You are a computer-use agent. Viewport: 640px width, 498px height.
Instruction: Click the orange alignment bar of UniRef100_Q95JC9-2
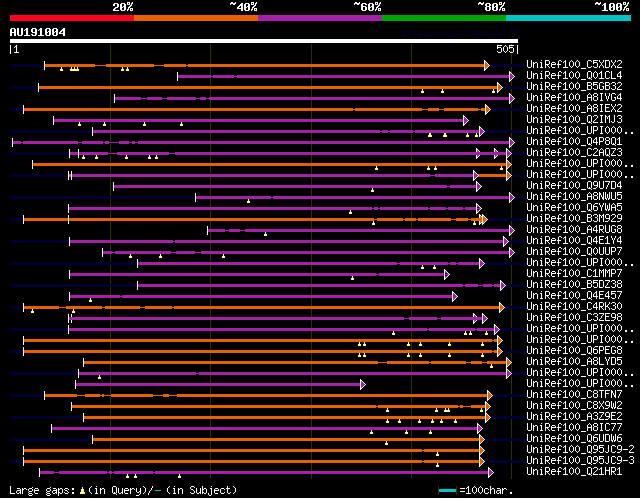click(252, 451)
